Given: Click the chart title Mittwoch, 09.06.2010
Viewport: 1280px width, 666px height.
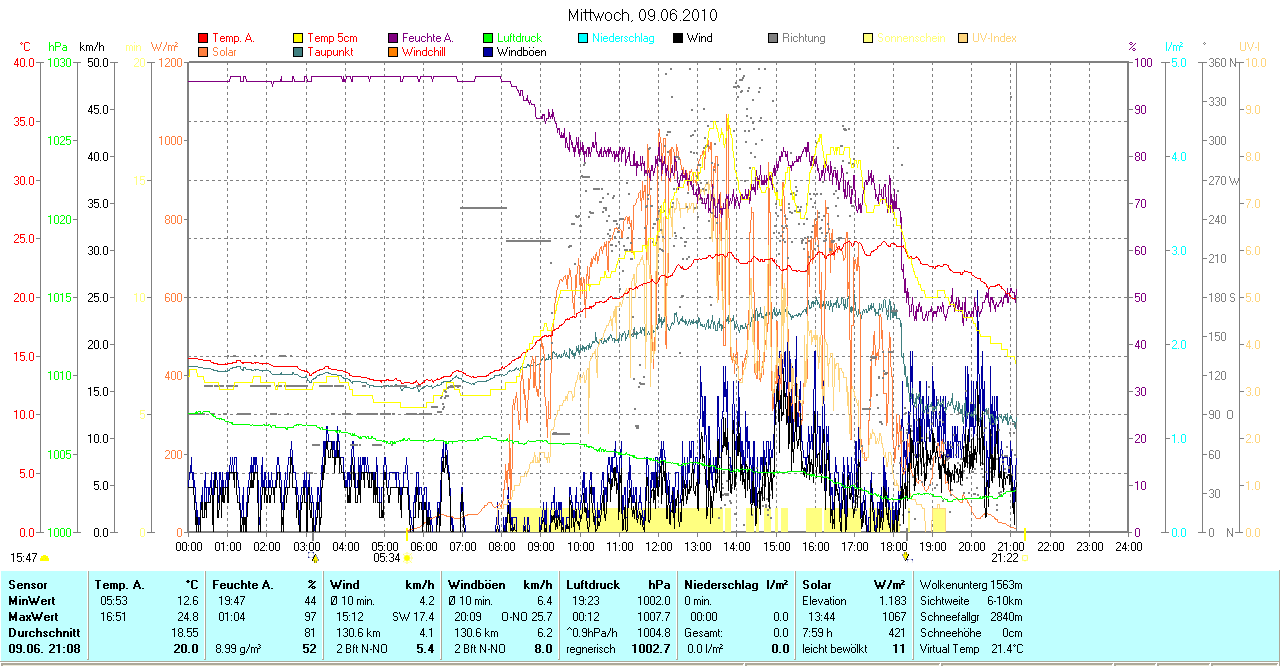Looking at the screenshot, I should click(x=642, y=15).
